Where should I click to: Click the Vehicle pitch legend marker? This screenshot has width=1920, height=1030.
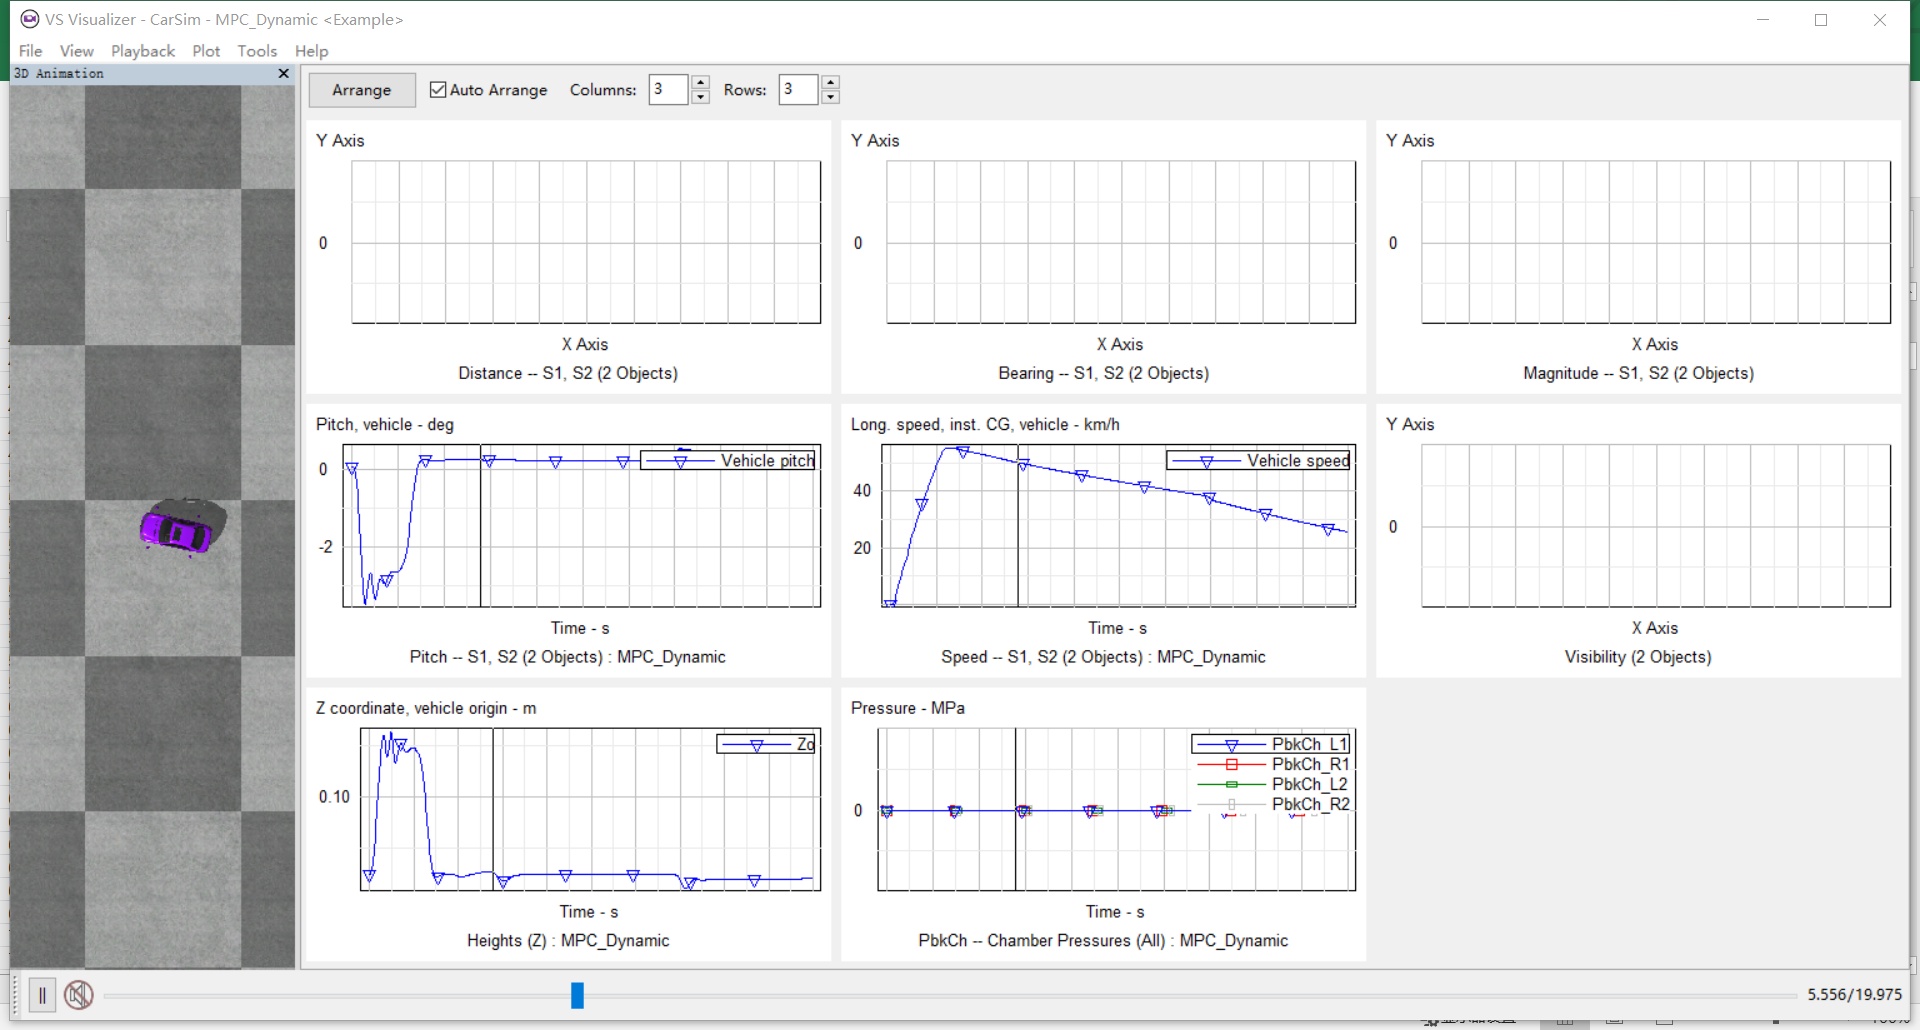(x=682, y=461)
